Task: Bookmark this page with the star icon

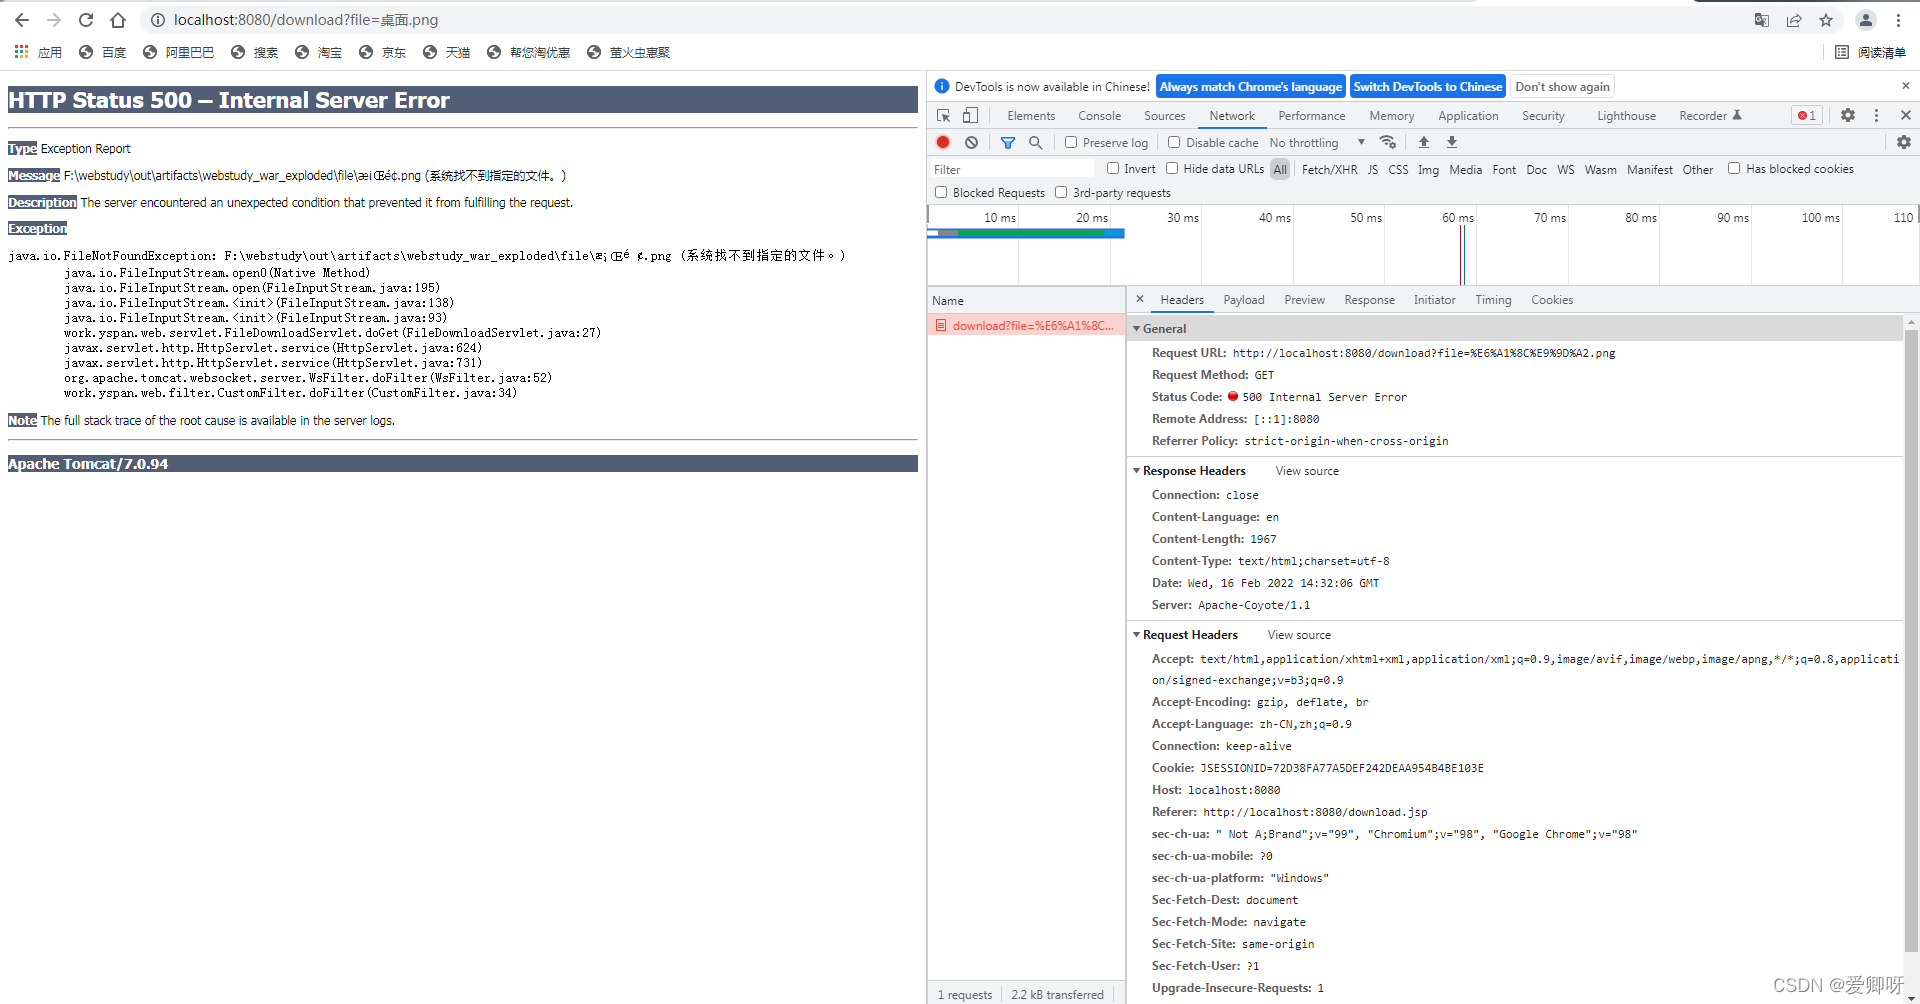Action: click(1826, 20)
